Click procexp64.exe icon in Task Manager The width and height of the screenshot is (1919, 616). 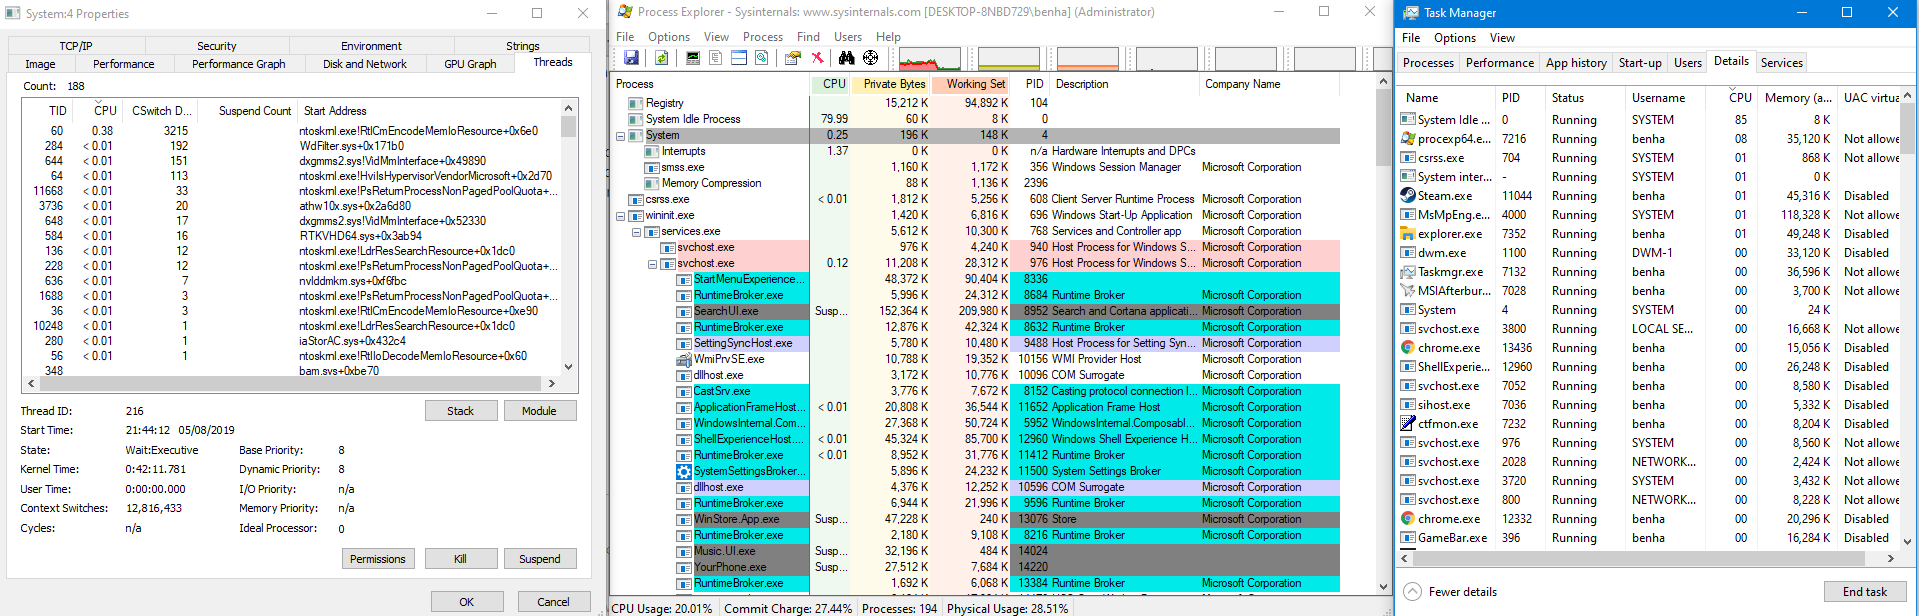1408,139
